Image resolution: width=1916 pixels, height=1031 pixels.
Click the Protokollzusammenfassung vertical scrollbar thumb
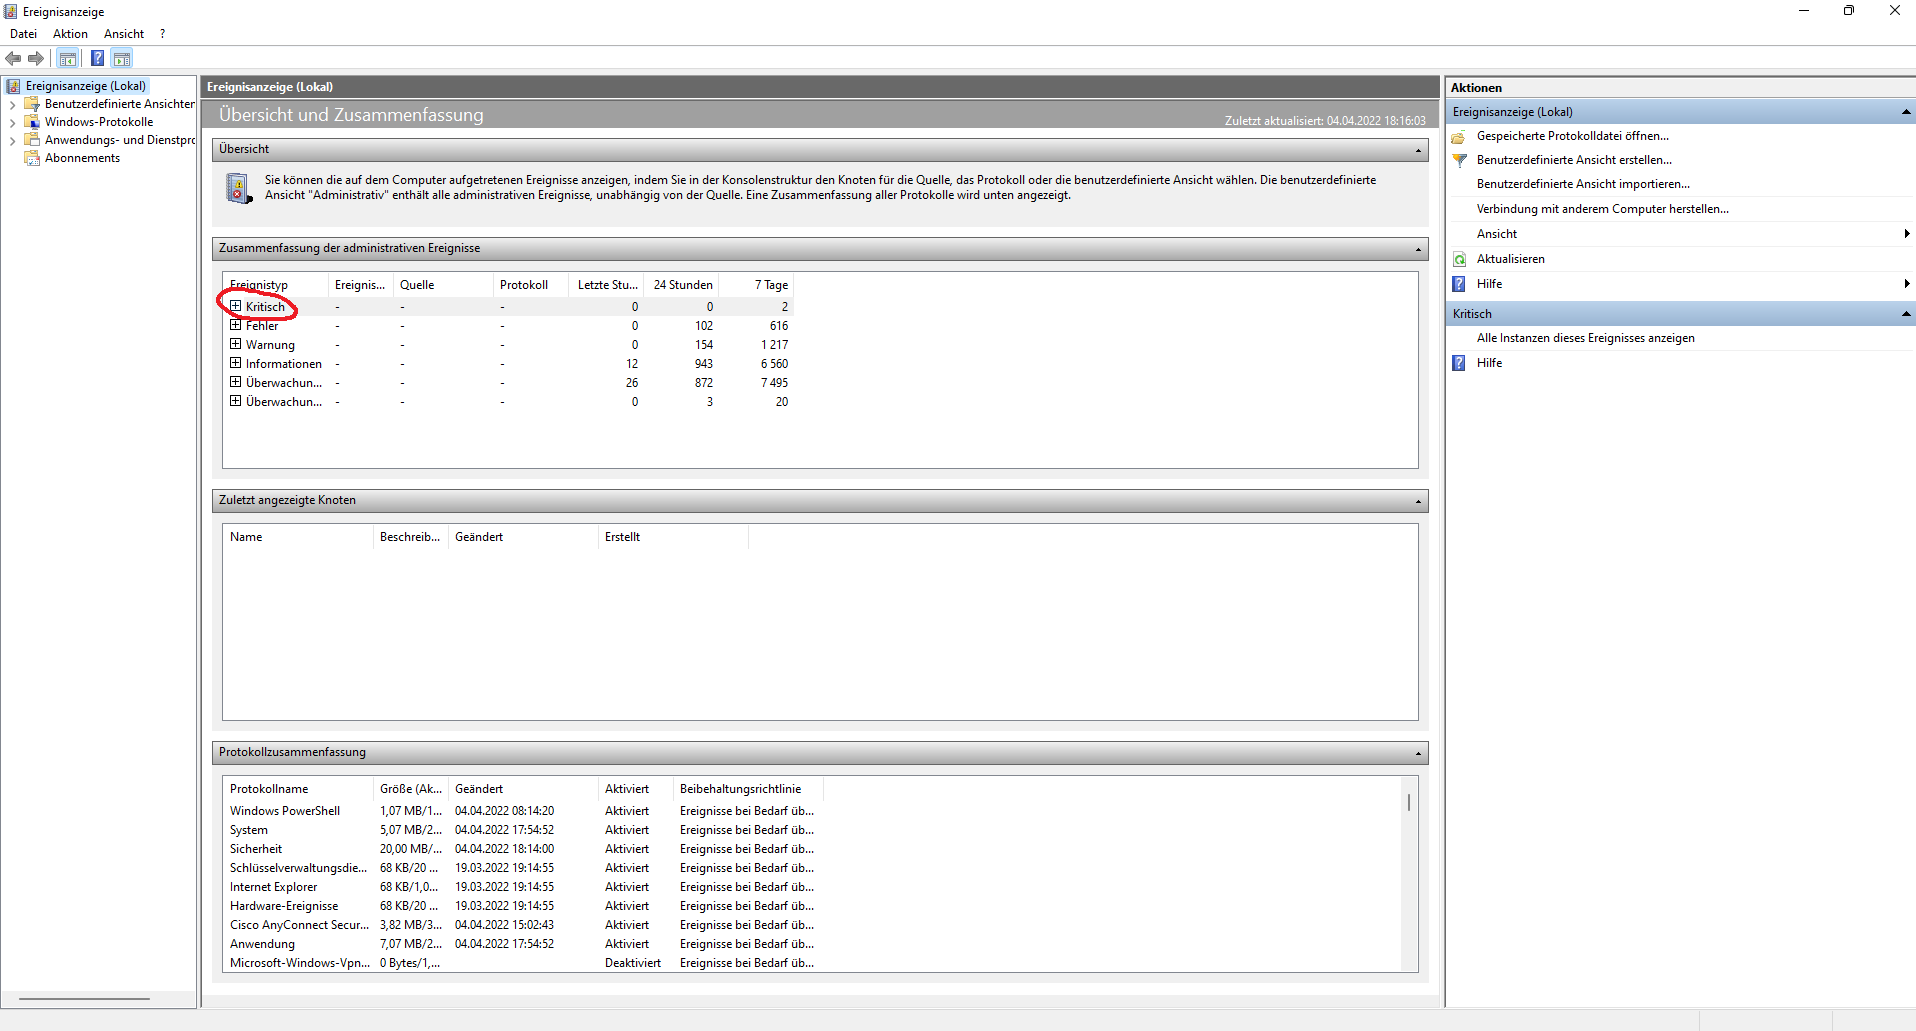tap(1409, 802)
